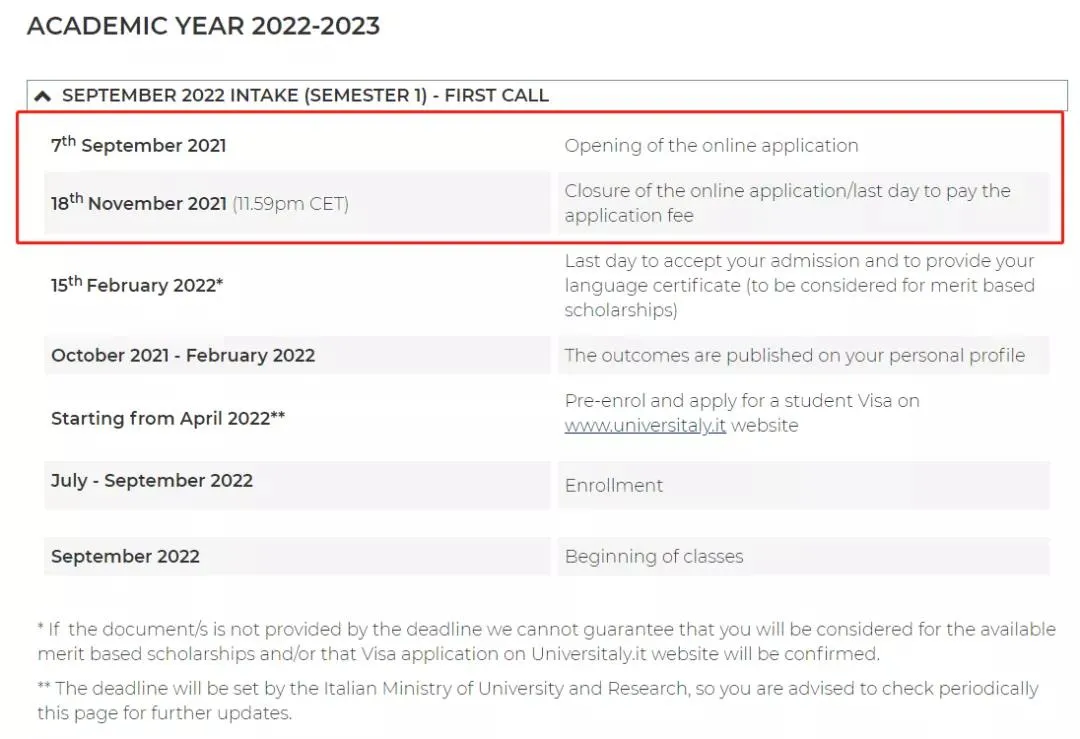Select the 'September 2022' date cell beside 'Beginning of classes'

pyautogui.click(x=125, y=557)
